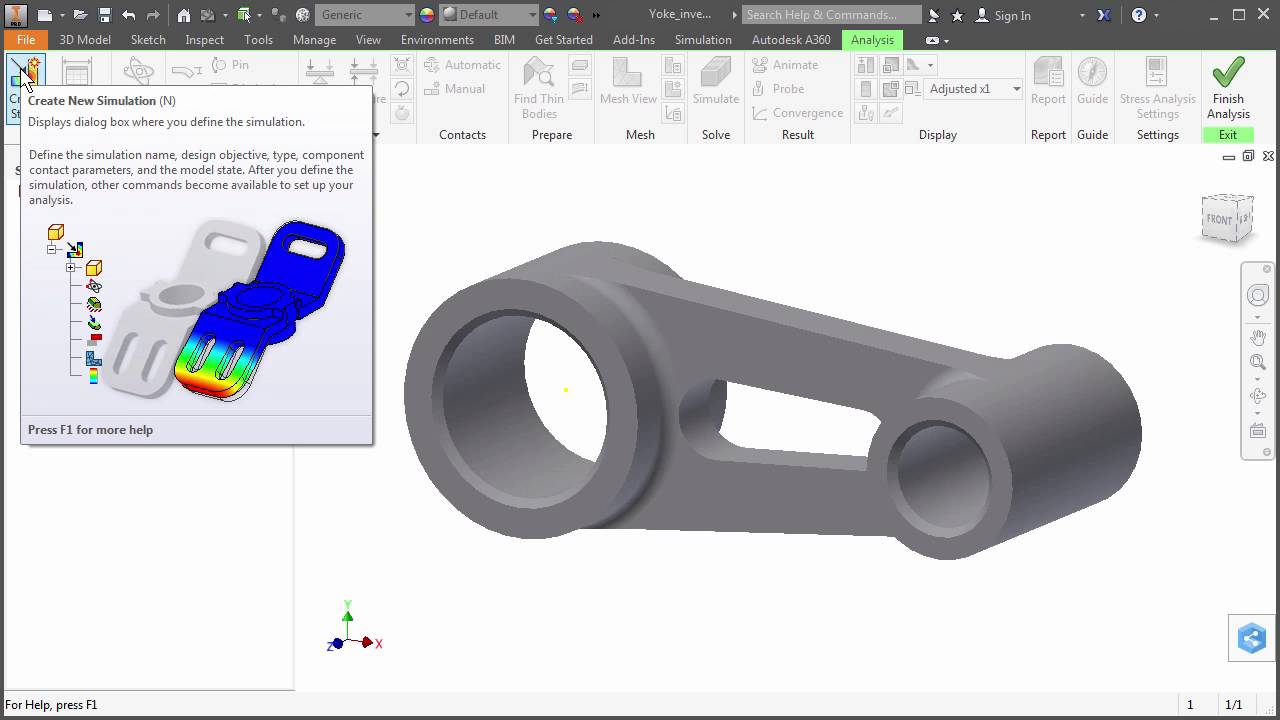This screenshot has height=720, width=1280.
Task: Open Stress Analysis Settings
Action: click(1157, 88)
